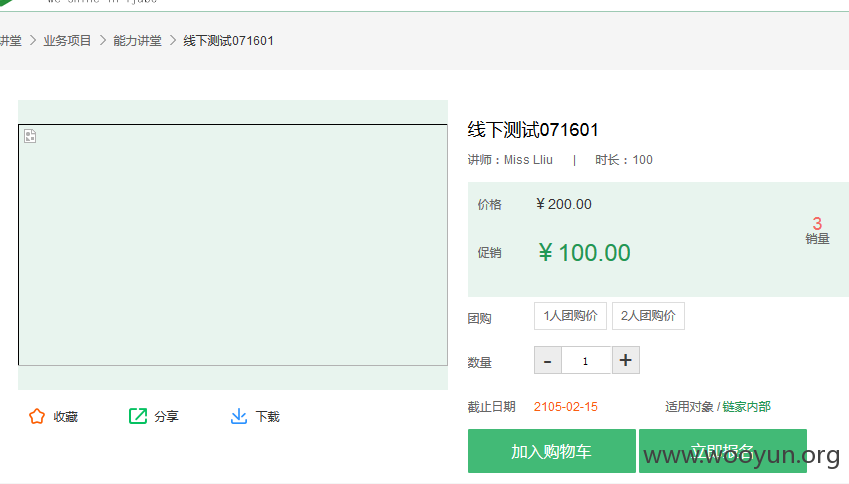Click the course title 线下测试071601 heading

coord(533,130)
